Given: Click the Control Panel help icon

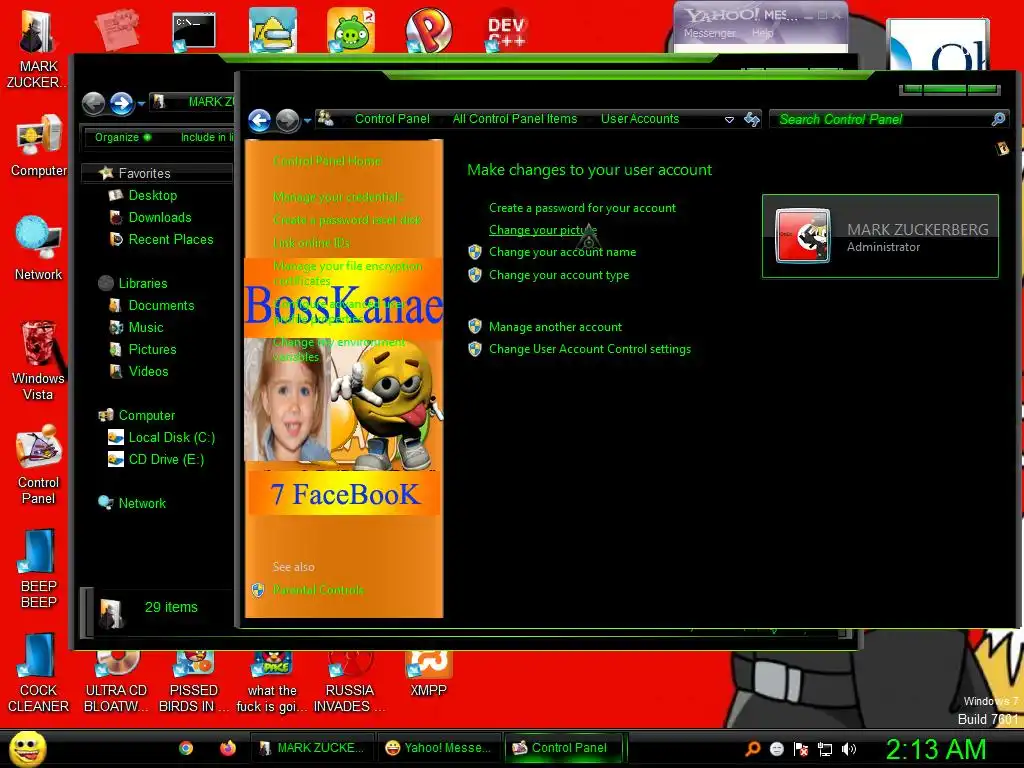Looking at the screenshot, I should pyautogui.click(x=1002, y=149).
